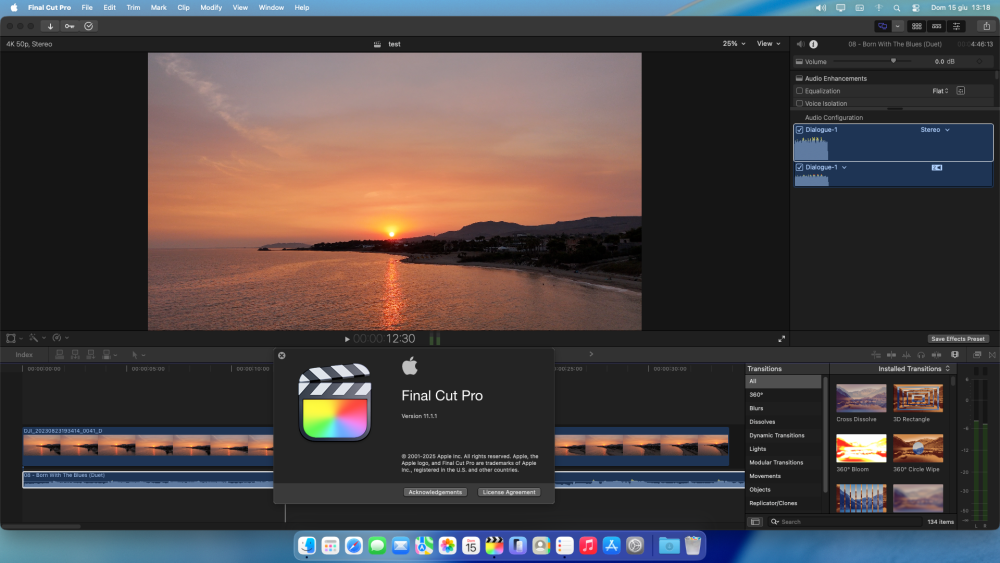Toggle the filmstrip layout icon in toolbar
Screen dimensions: 1000x563
pyautogui.click(x=936, y=26)
